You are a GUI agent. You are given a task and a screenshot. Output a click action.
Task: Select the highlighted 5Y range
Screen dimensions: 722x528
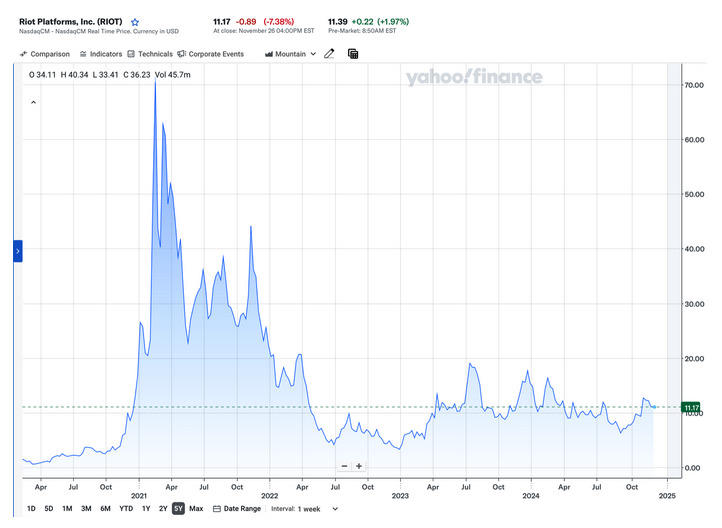pyautogui.click(x=178, y=508)
